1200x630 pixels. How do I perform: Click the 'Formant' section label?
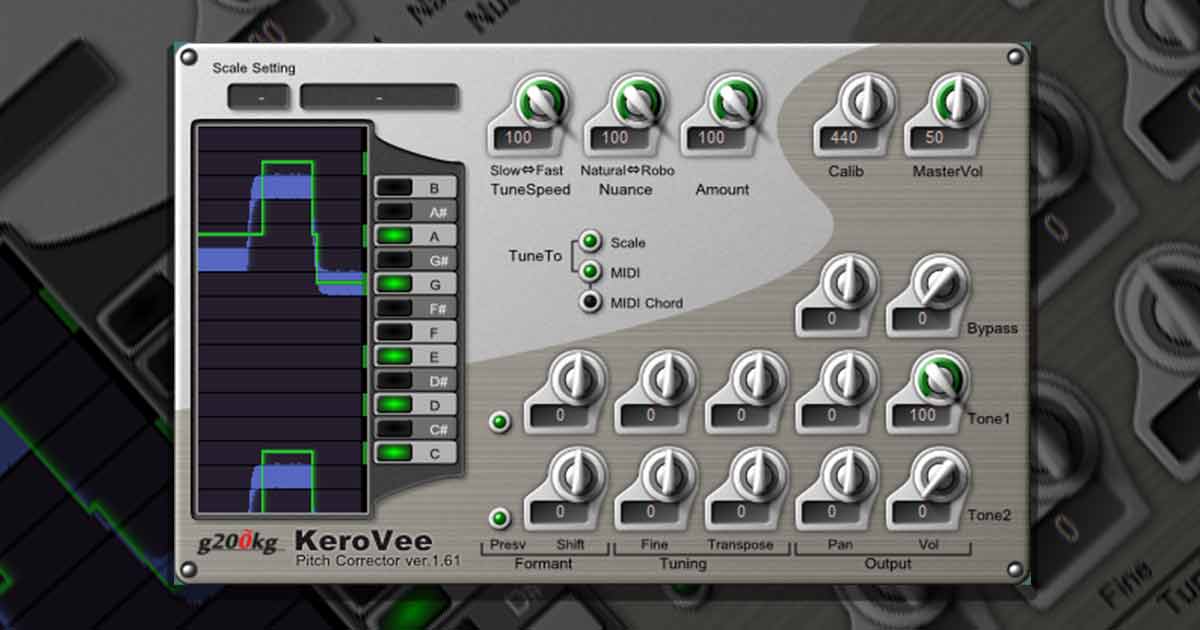[543, 564]
